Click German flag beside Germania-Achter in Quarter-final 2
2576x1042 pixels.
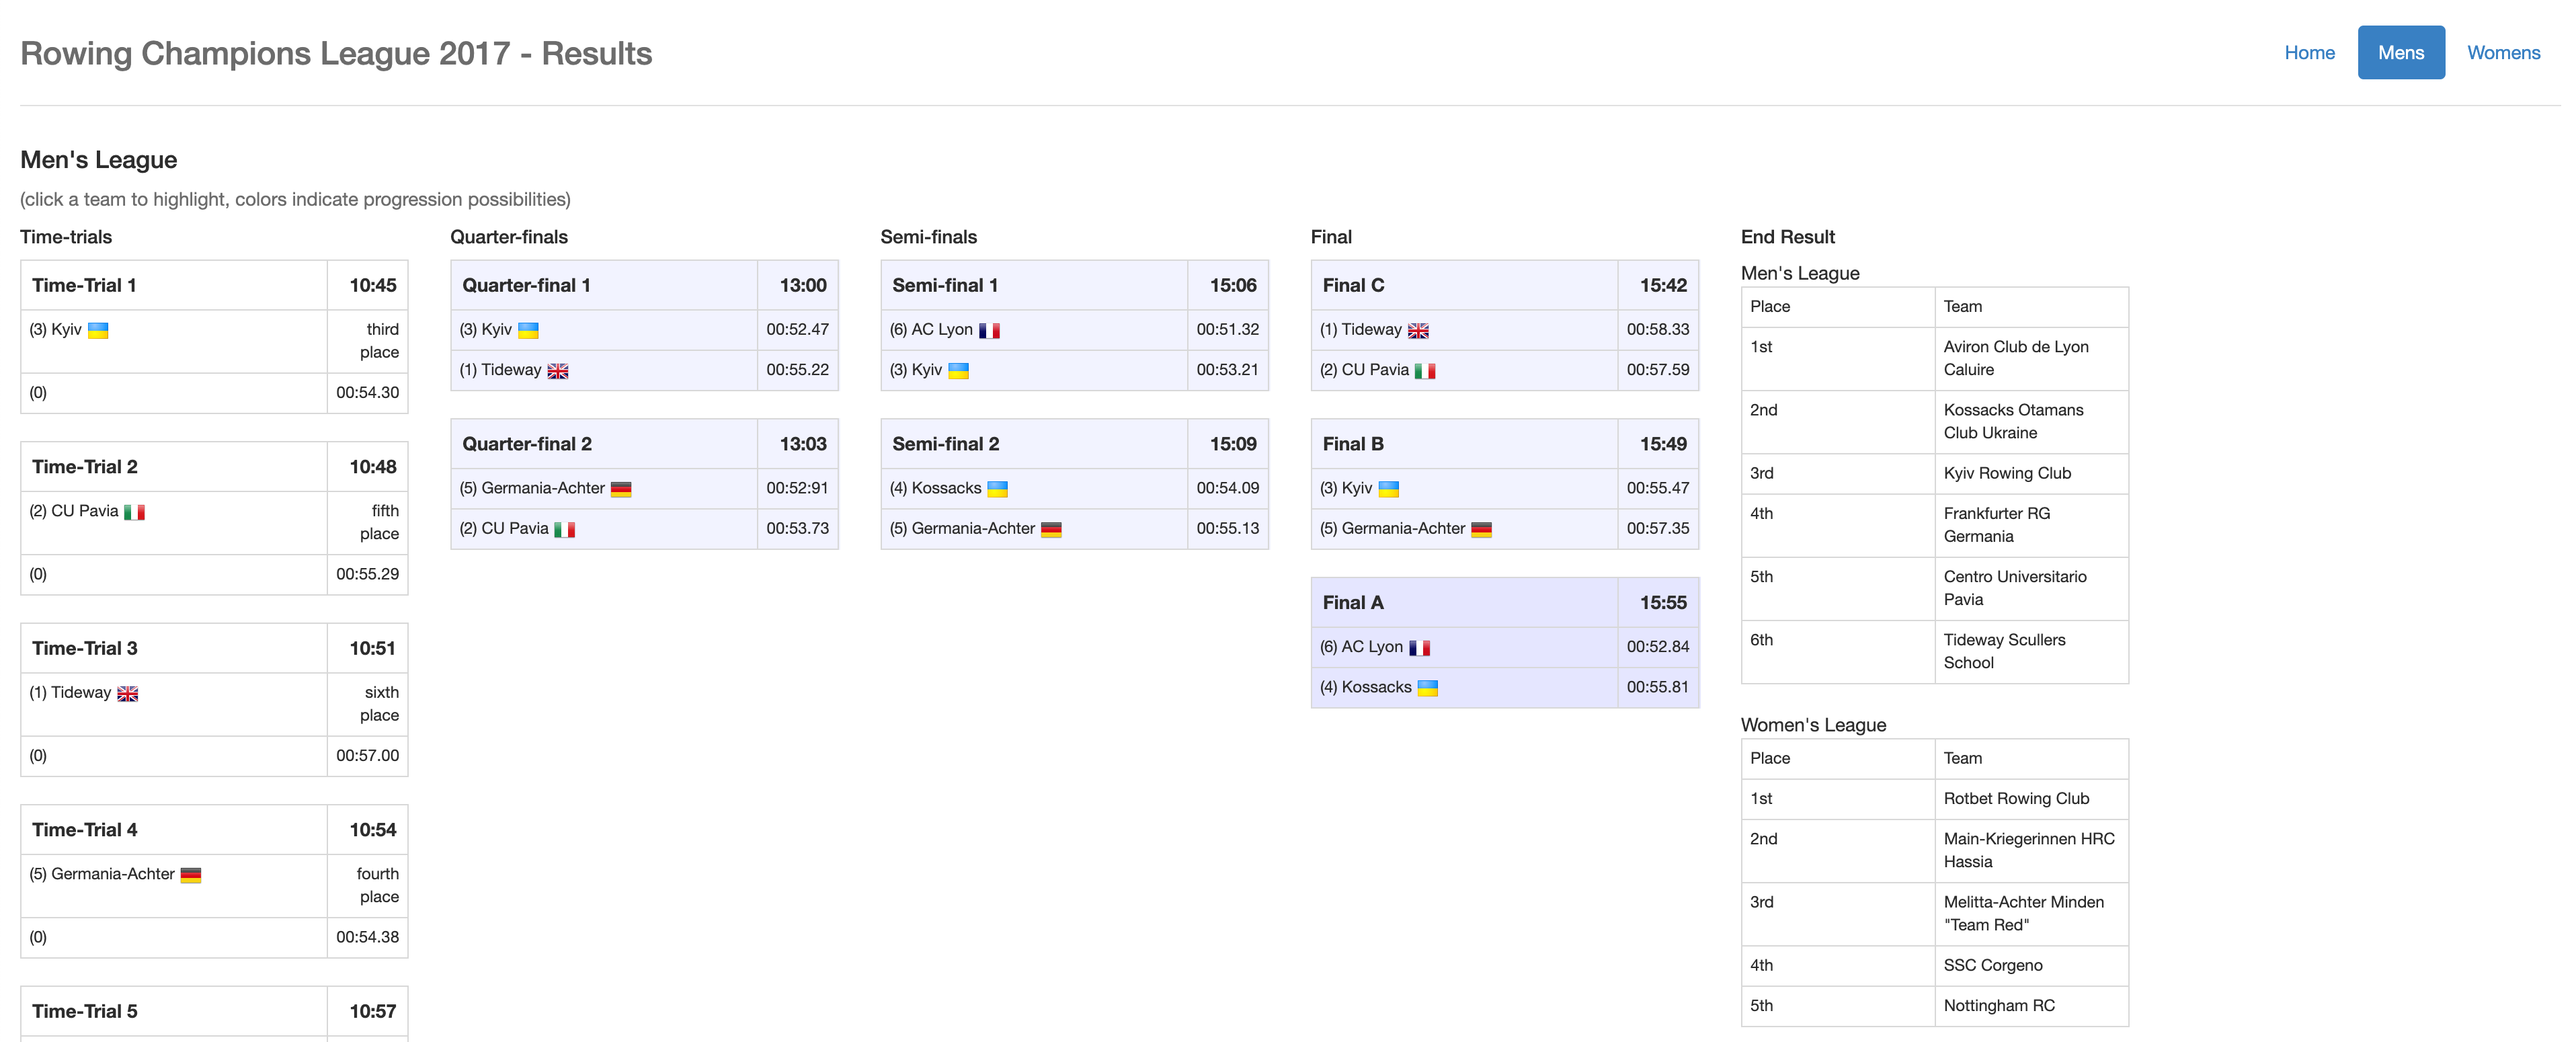(x=621, y=489)
